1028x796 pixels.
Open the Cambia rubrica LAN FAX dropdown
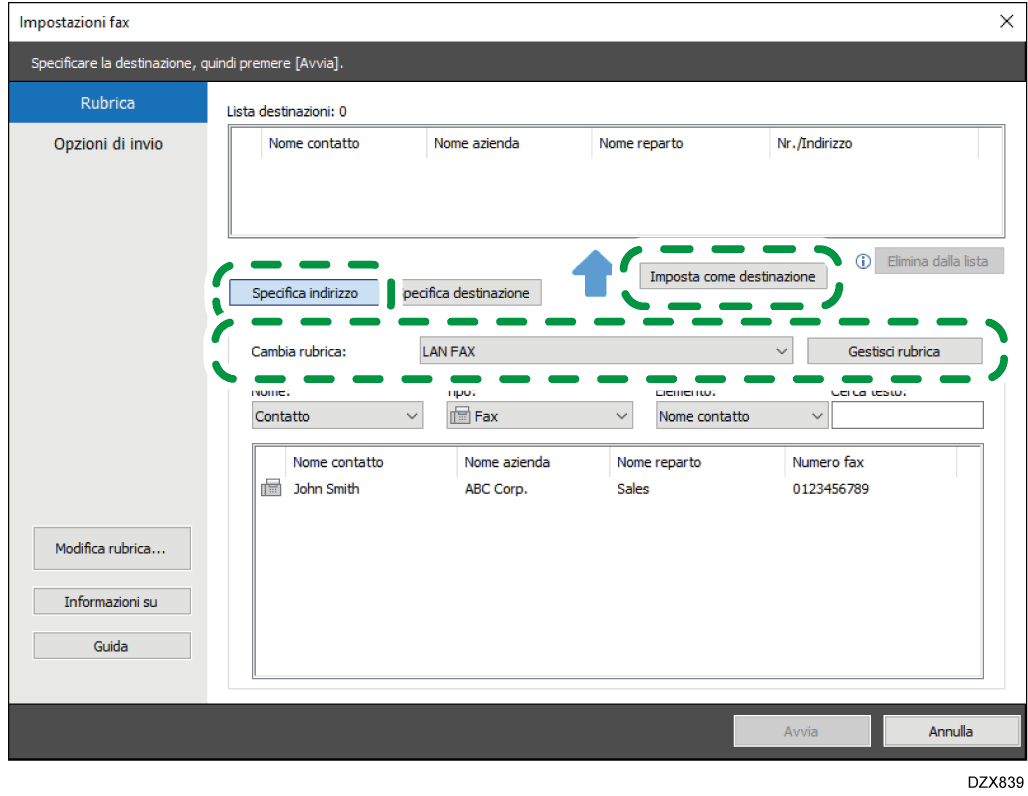click(x=606, y=351)
